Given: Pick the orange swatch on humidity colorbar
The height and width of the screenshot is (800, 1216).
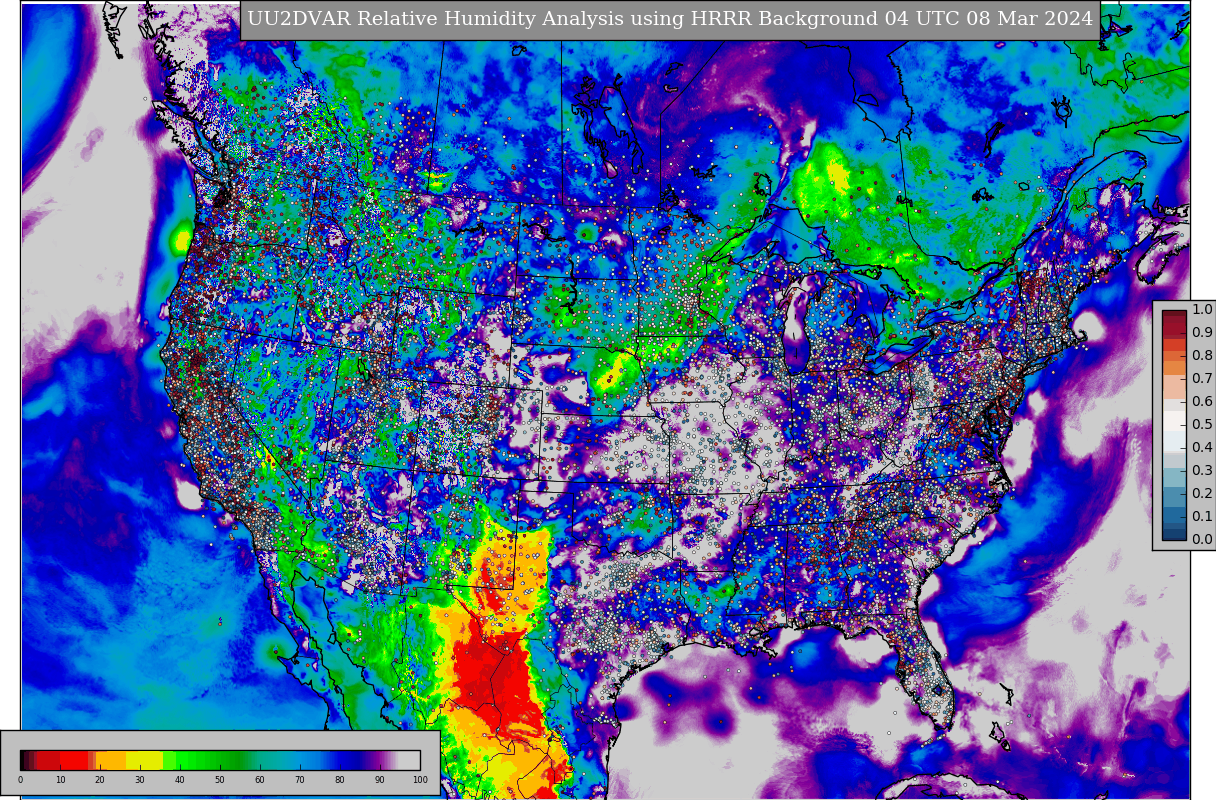Looking at the screenshot, I should click(110, 760).
